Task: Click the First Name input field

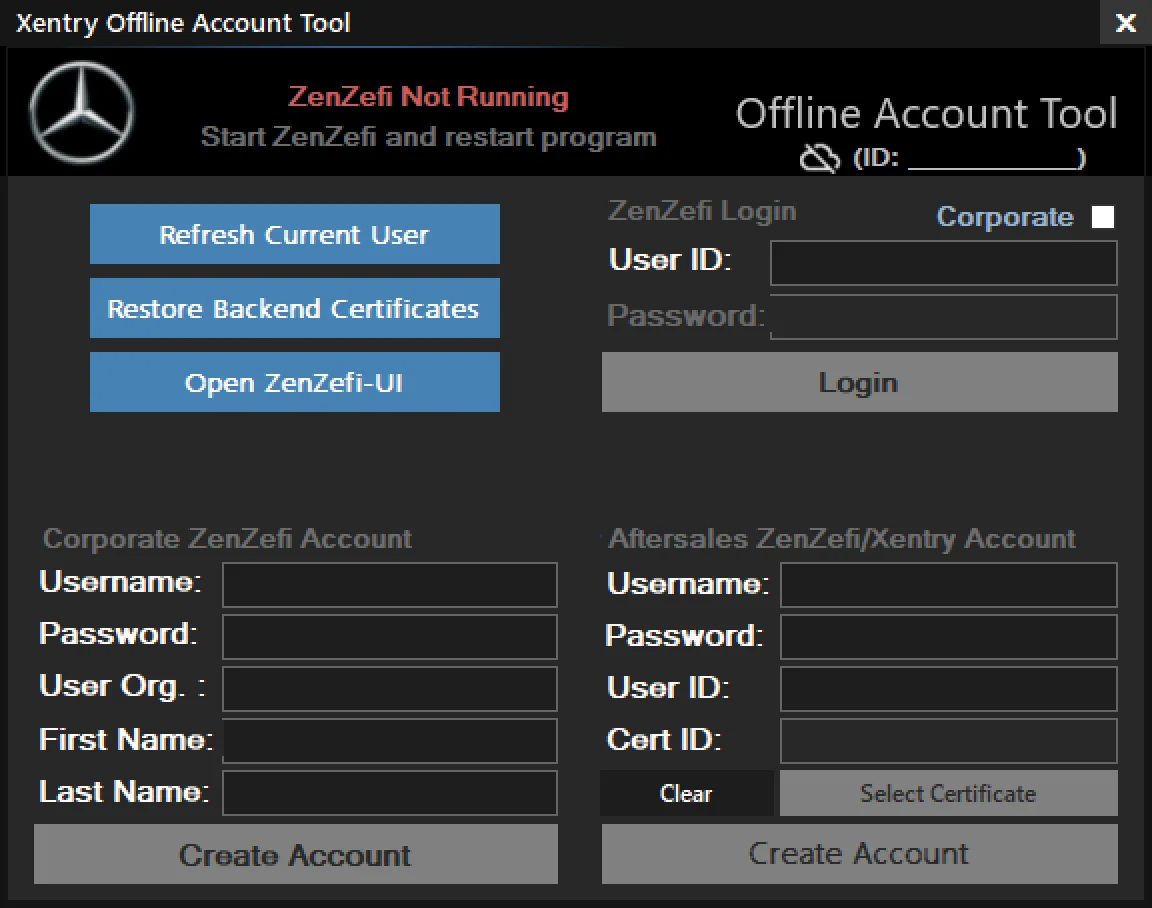Action: [389, 741]
